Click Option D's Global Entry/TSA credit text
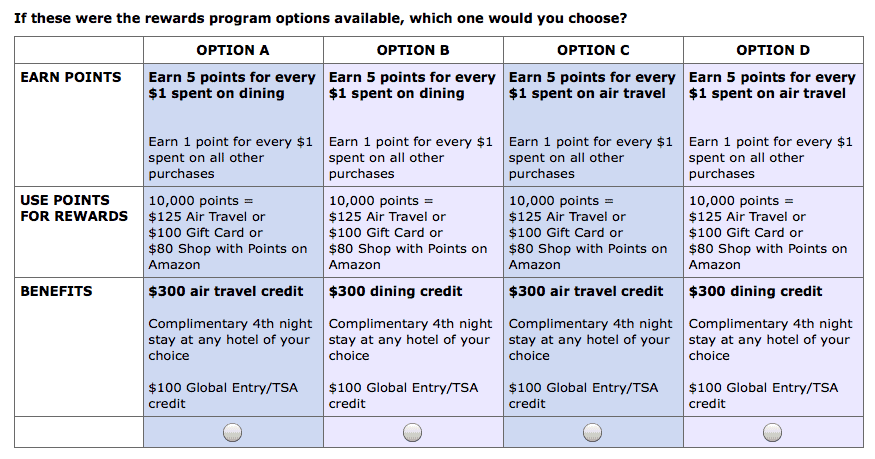Image resolution: width=875 pixels, height=459 pixels. [x=763, y=395]
